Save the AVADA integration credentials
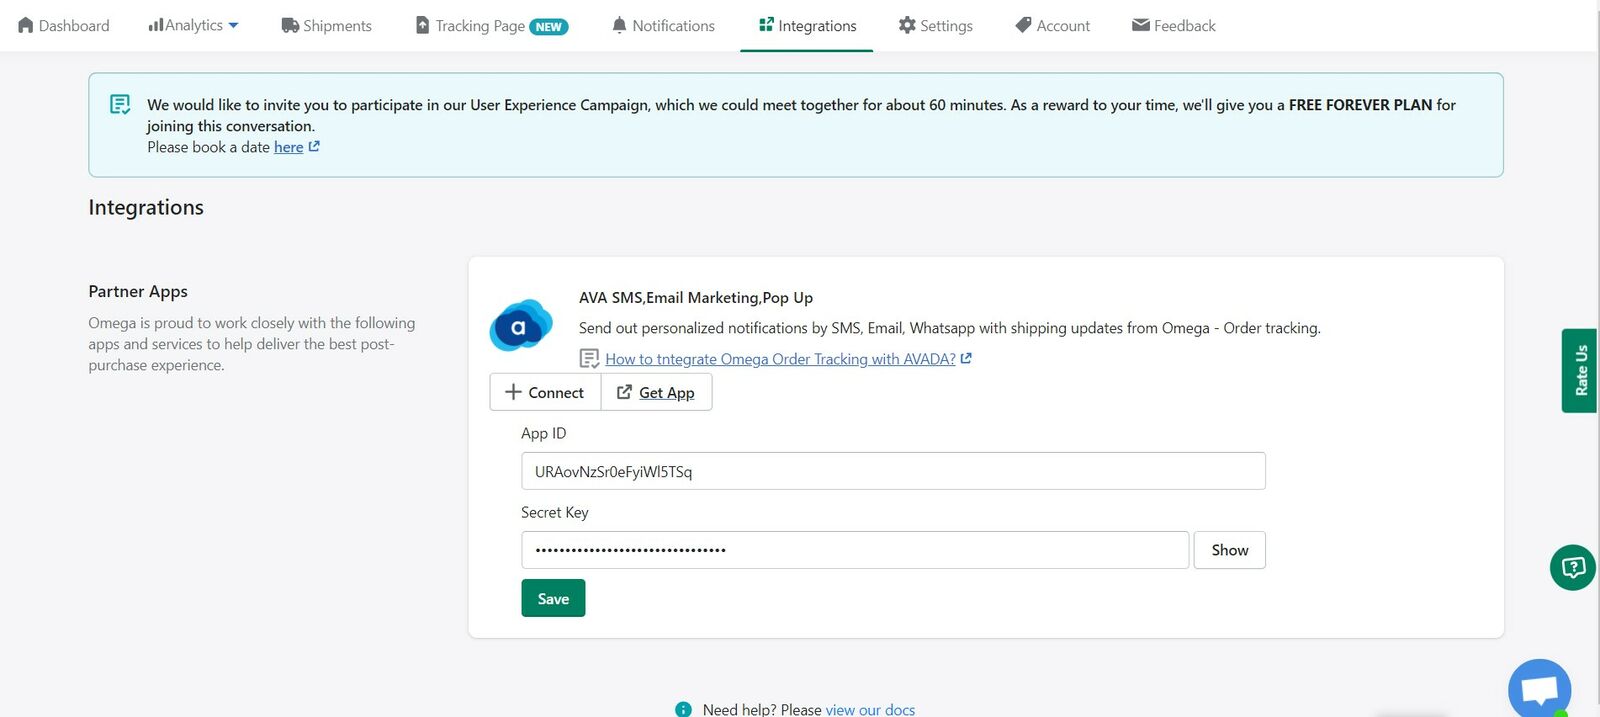The image size is (1600, 717). [x=553, y=598]
